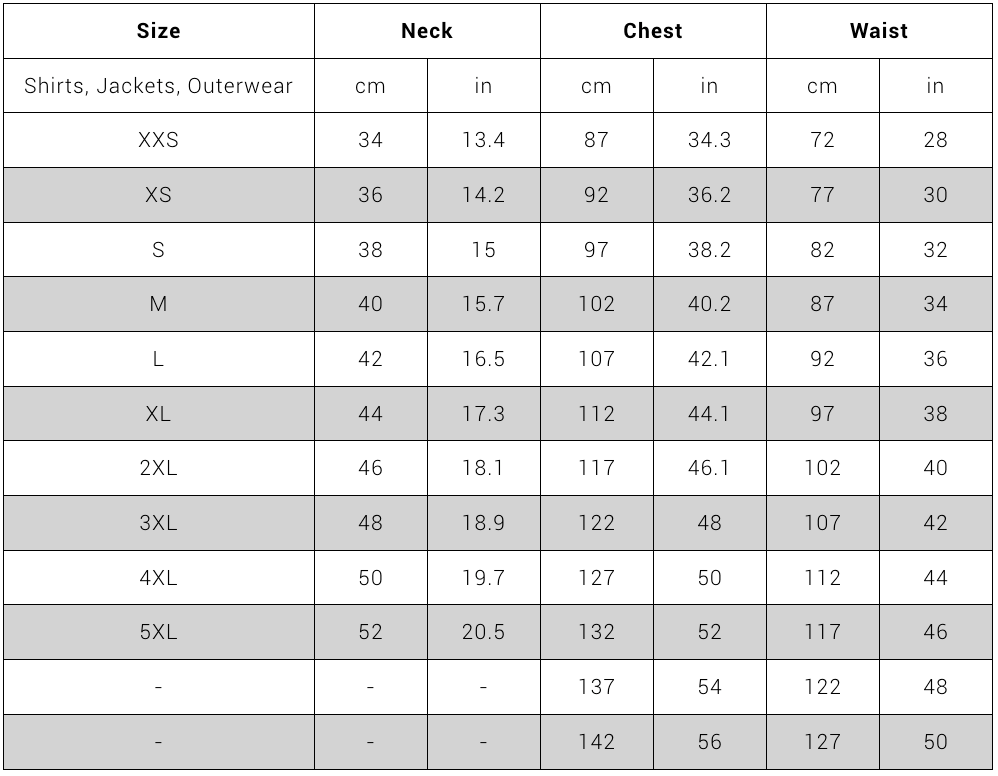998x776 pixels.
Task: Click the XS size cell
Action: (x=158, y=195)
